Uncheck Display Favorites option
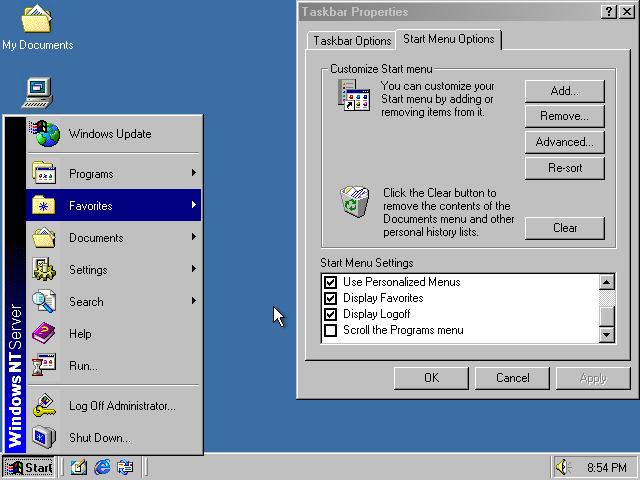The height and width of the screenshot is (480, 640). [x=330, y=298]
